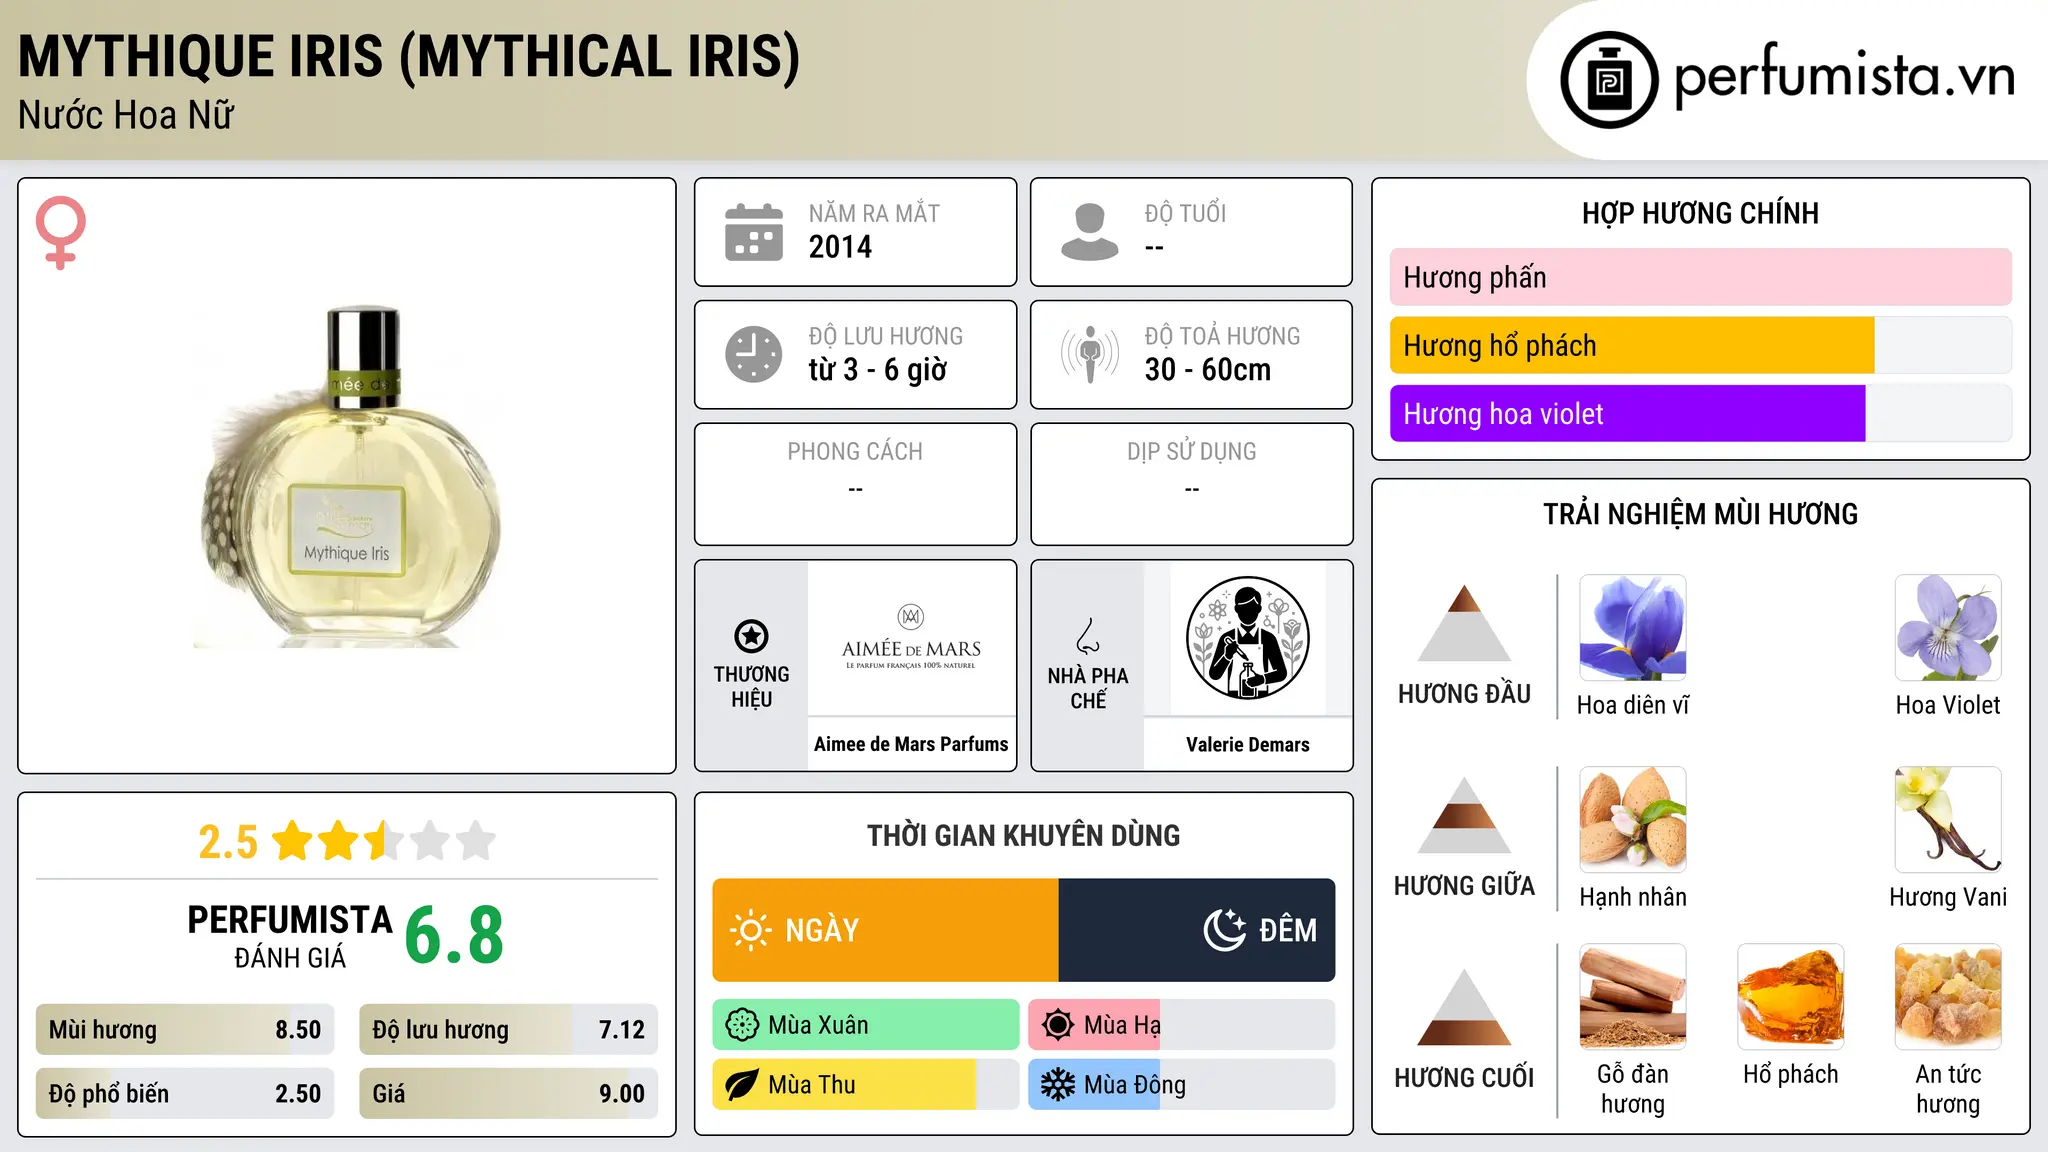
Task: Click the Aimee de Mars Parfums brand name
Action: point(911,744)
